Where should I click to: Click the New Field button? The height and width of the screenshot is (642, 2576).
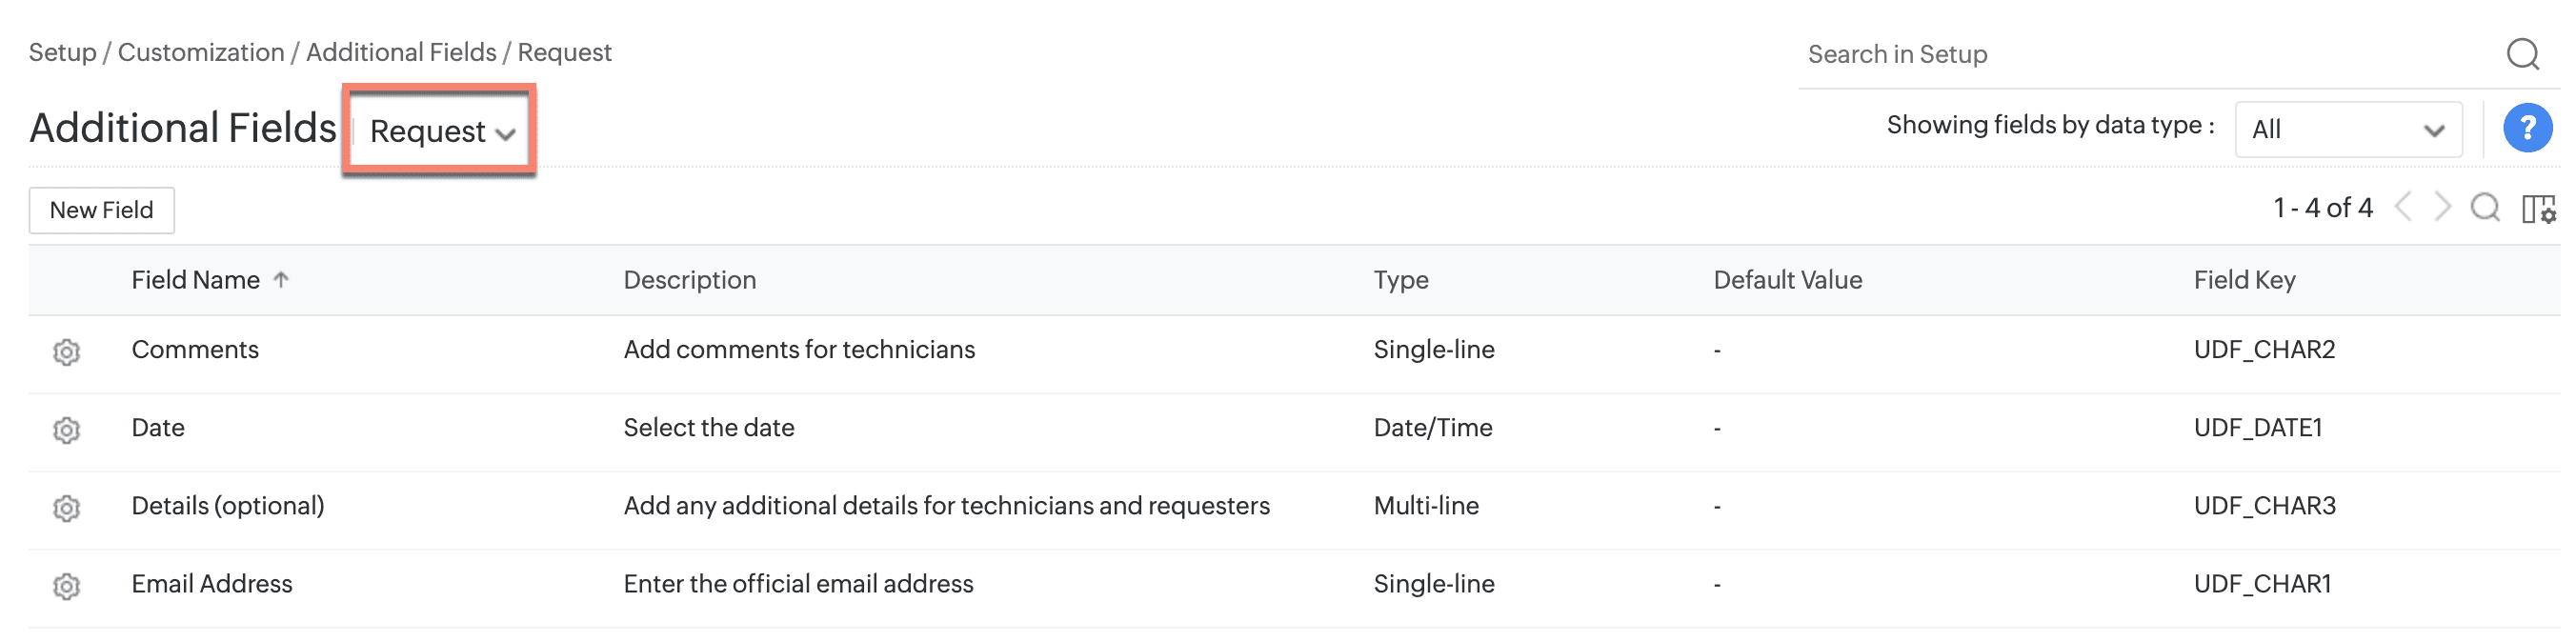tap(101, 210)
